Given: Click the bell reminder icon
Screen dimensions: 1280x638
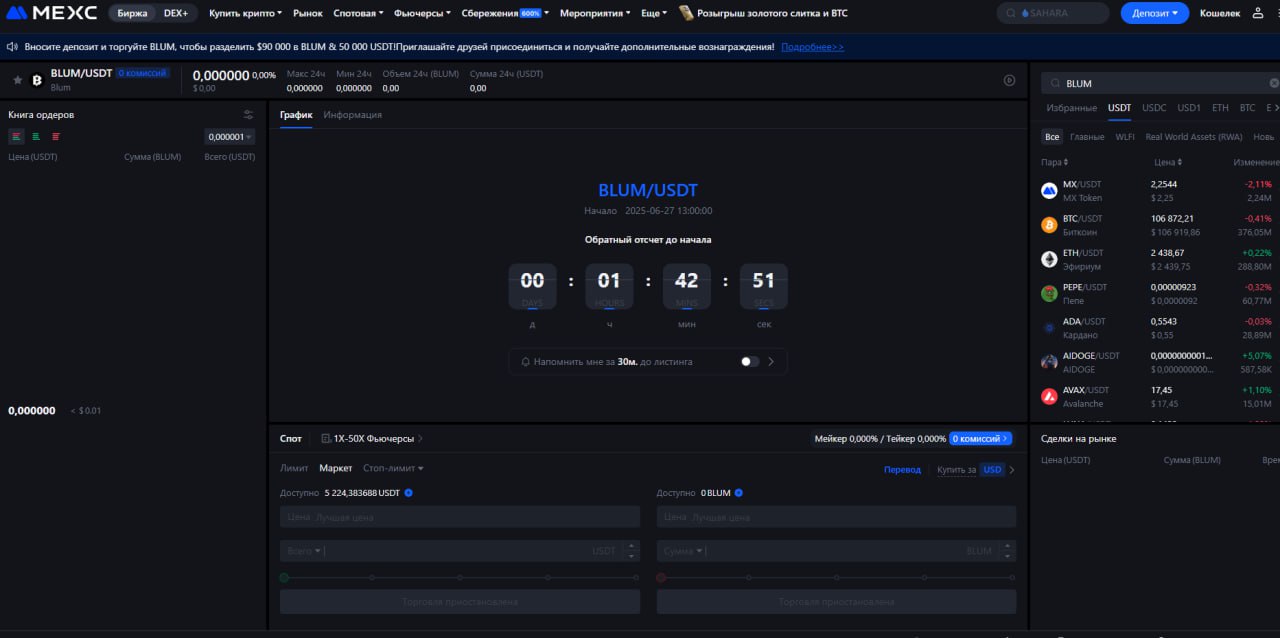Looking at the screenshot, I should coord(525,361).
